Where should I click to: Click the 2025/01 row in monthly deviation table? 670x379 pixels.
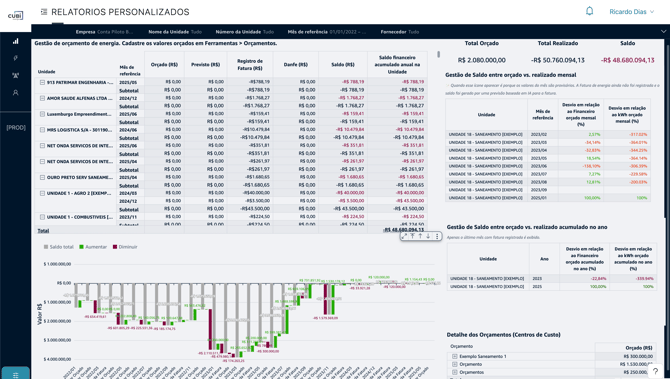point(548,198)
